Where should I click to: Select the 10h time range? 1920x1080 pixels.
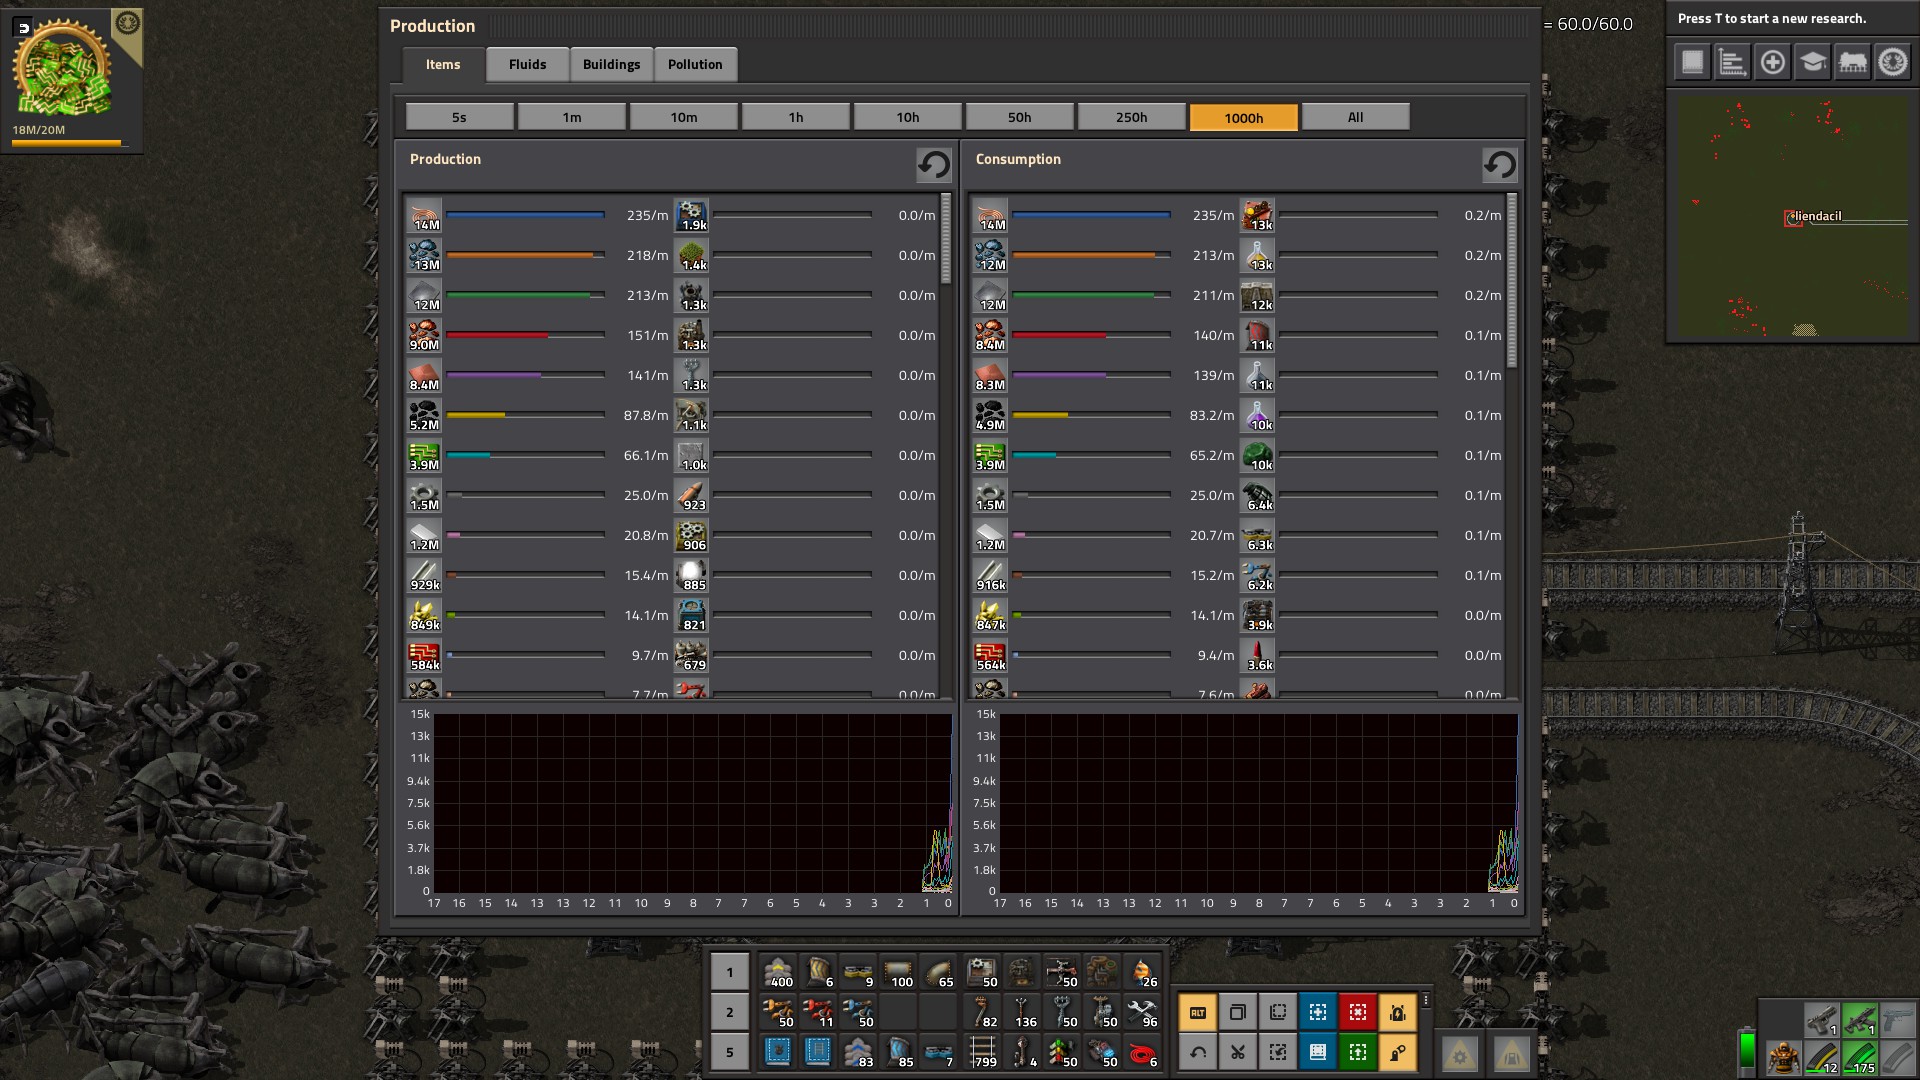point(907,117)
